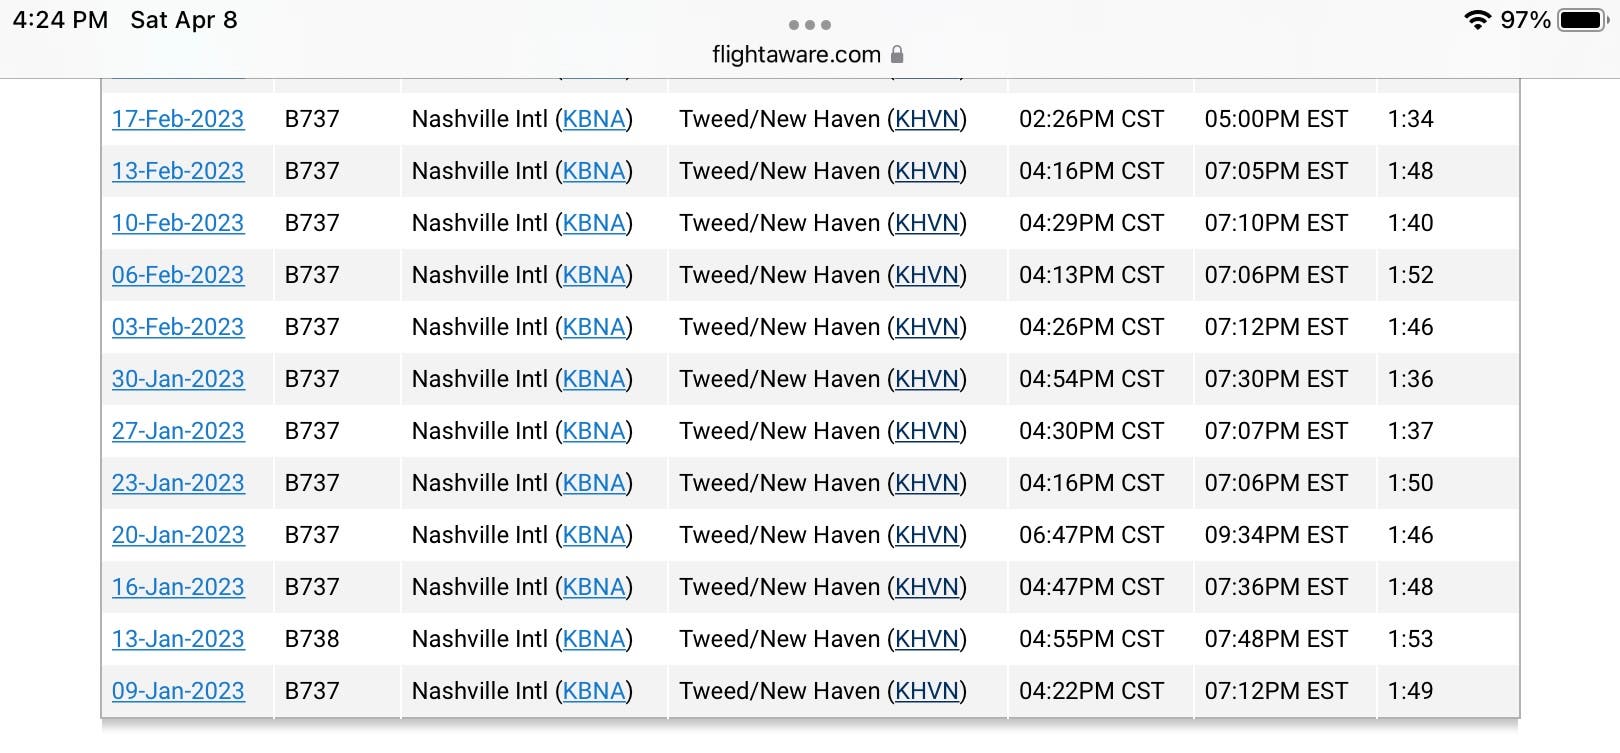This screenshot has height=753, width=1620.
Task: Open the 09-Jan-2023 flight link
Action: point(178,691)
